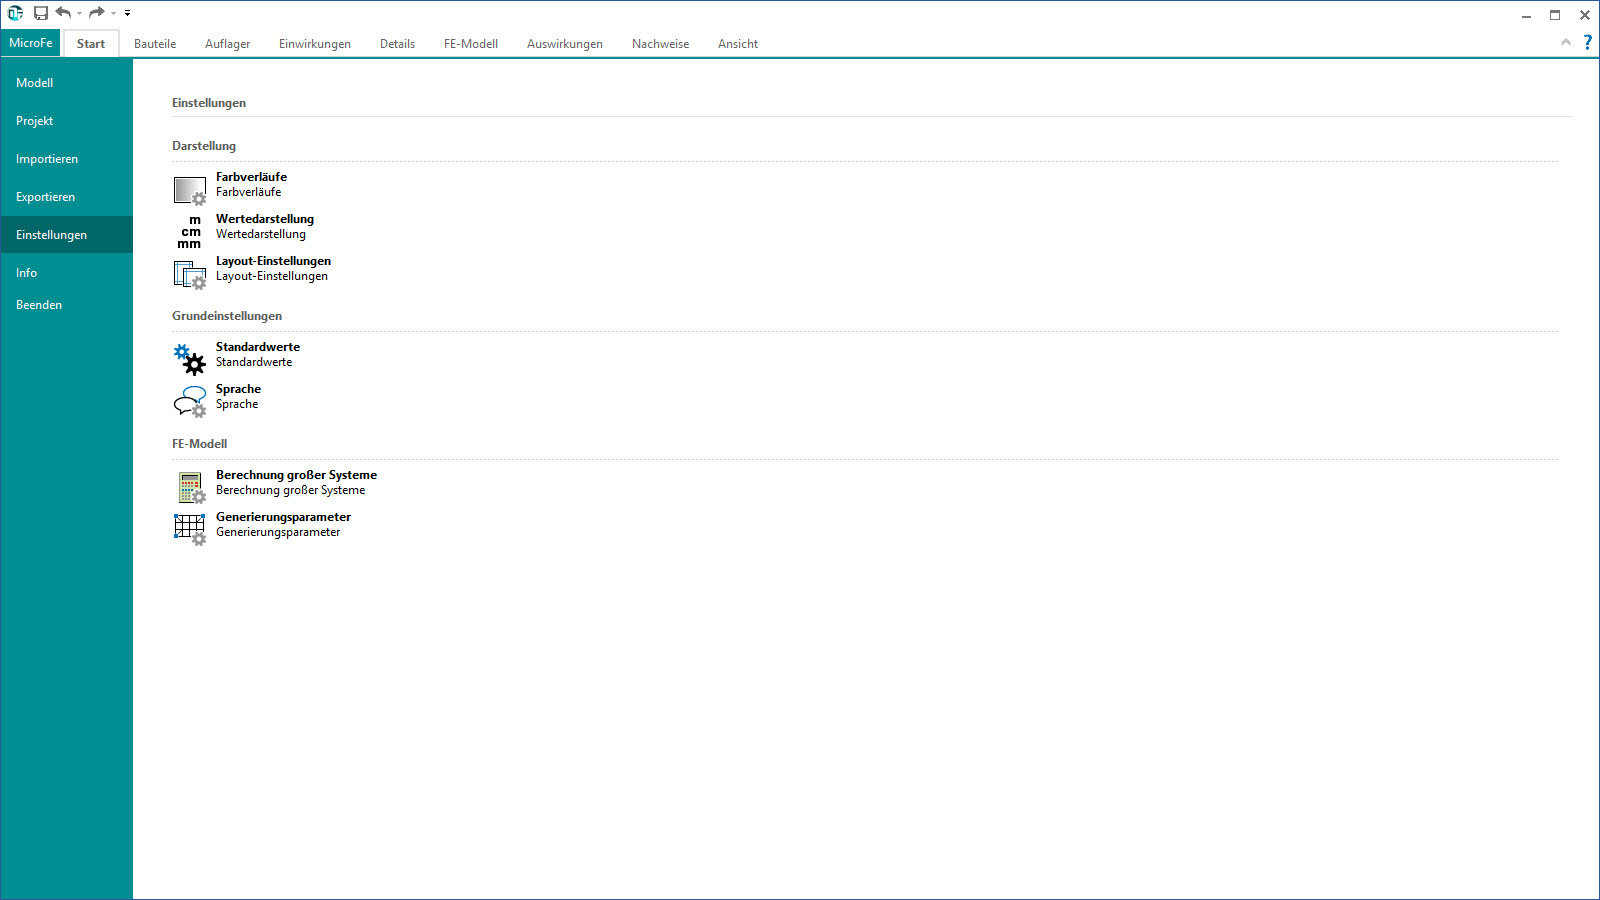Open the Standardwerte settings link
The width and height of the screenshot is (1600, 900).
(258, 347)
